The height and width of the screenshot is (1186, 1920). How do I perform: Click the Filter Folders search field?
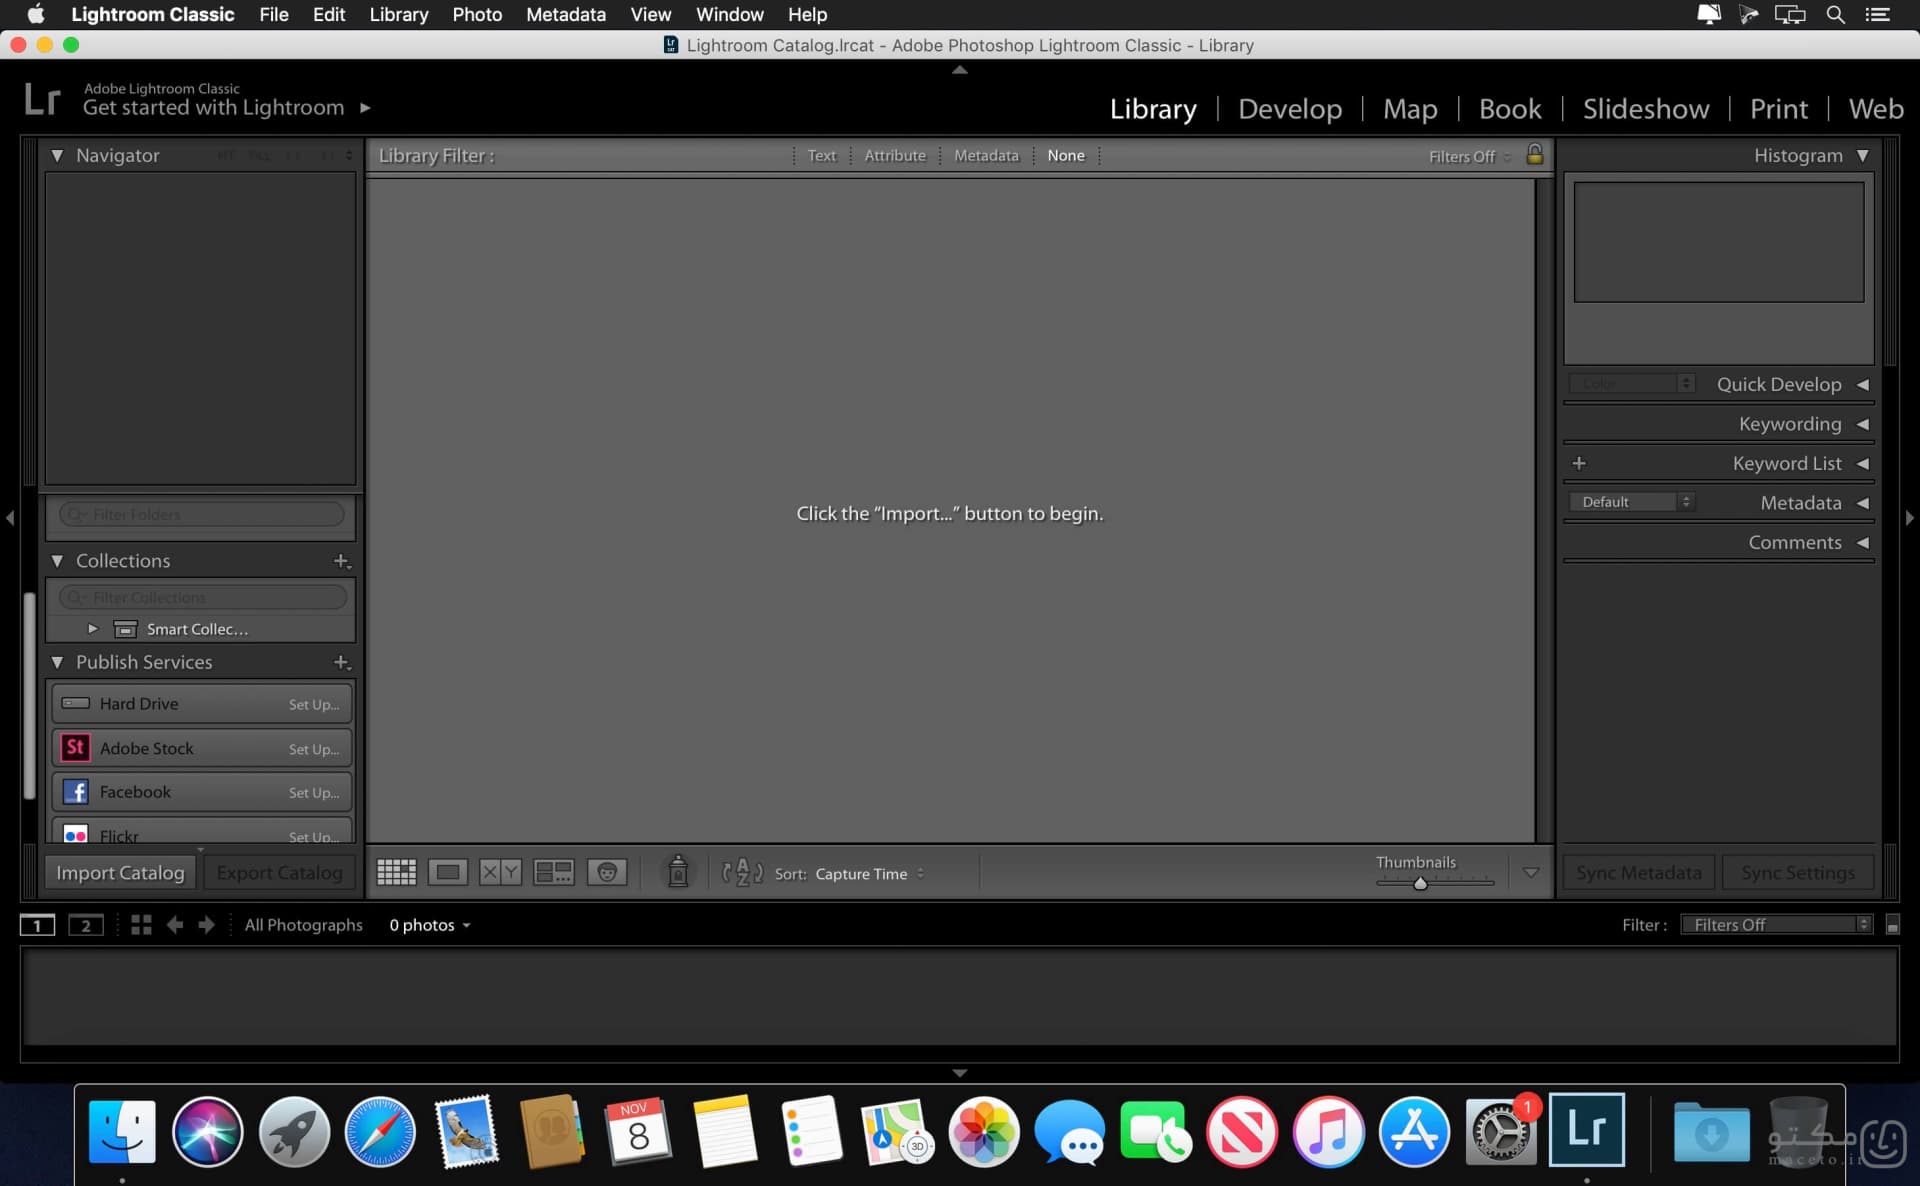point(201,514)
